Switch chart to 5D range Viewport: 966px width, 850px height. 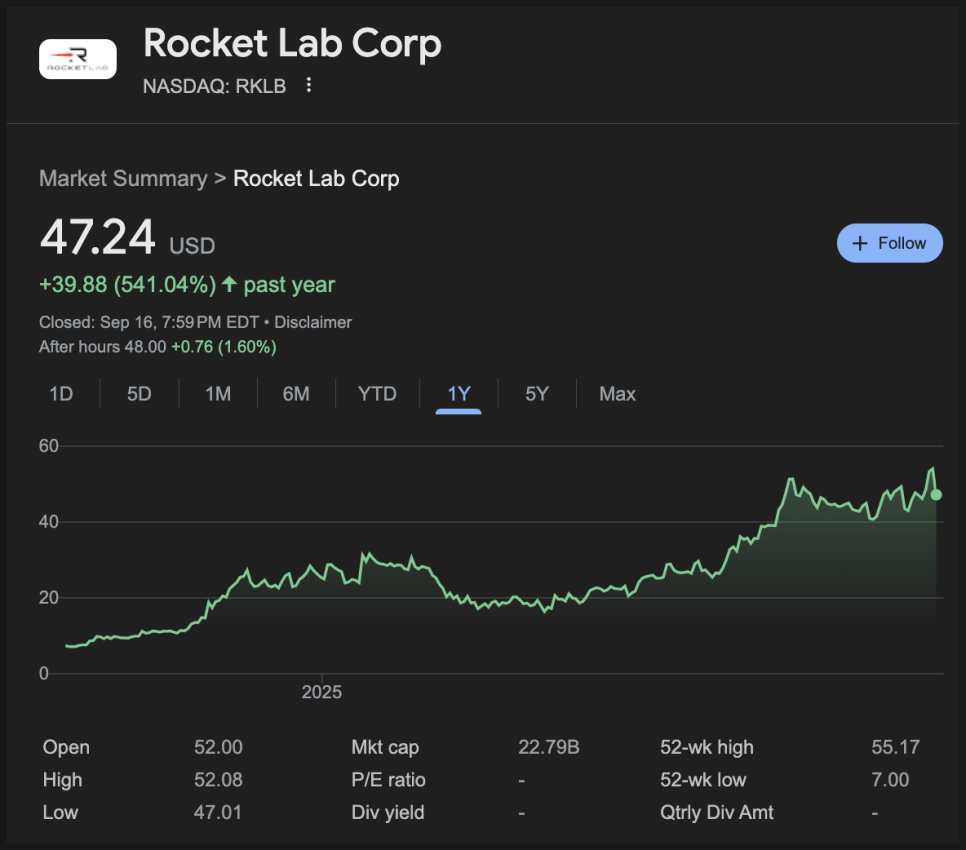click(x=139, y=394)
